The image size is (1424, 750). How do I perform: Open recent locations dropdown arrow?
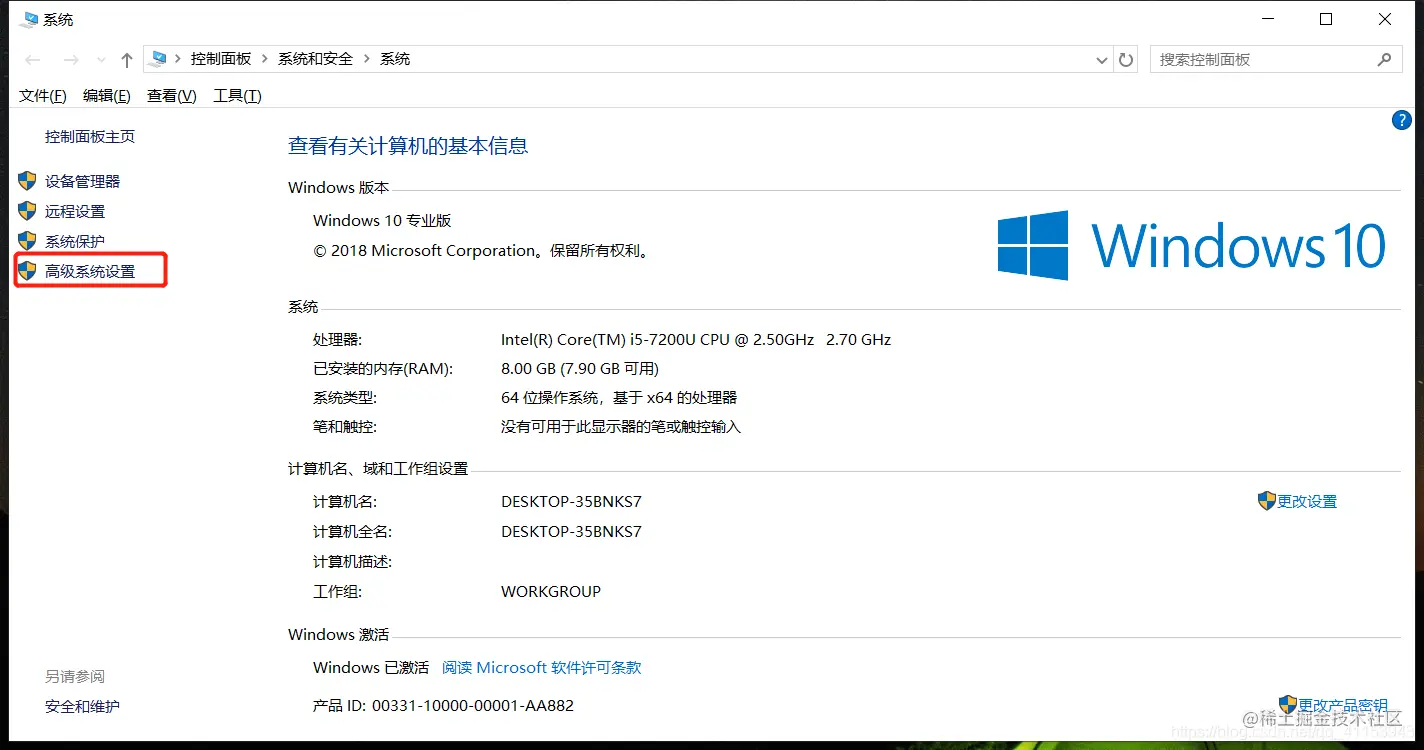coord(101,61)
